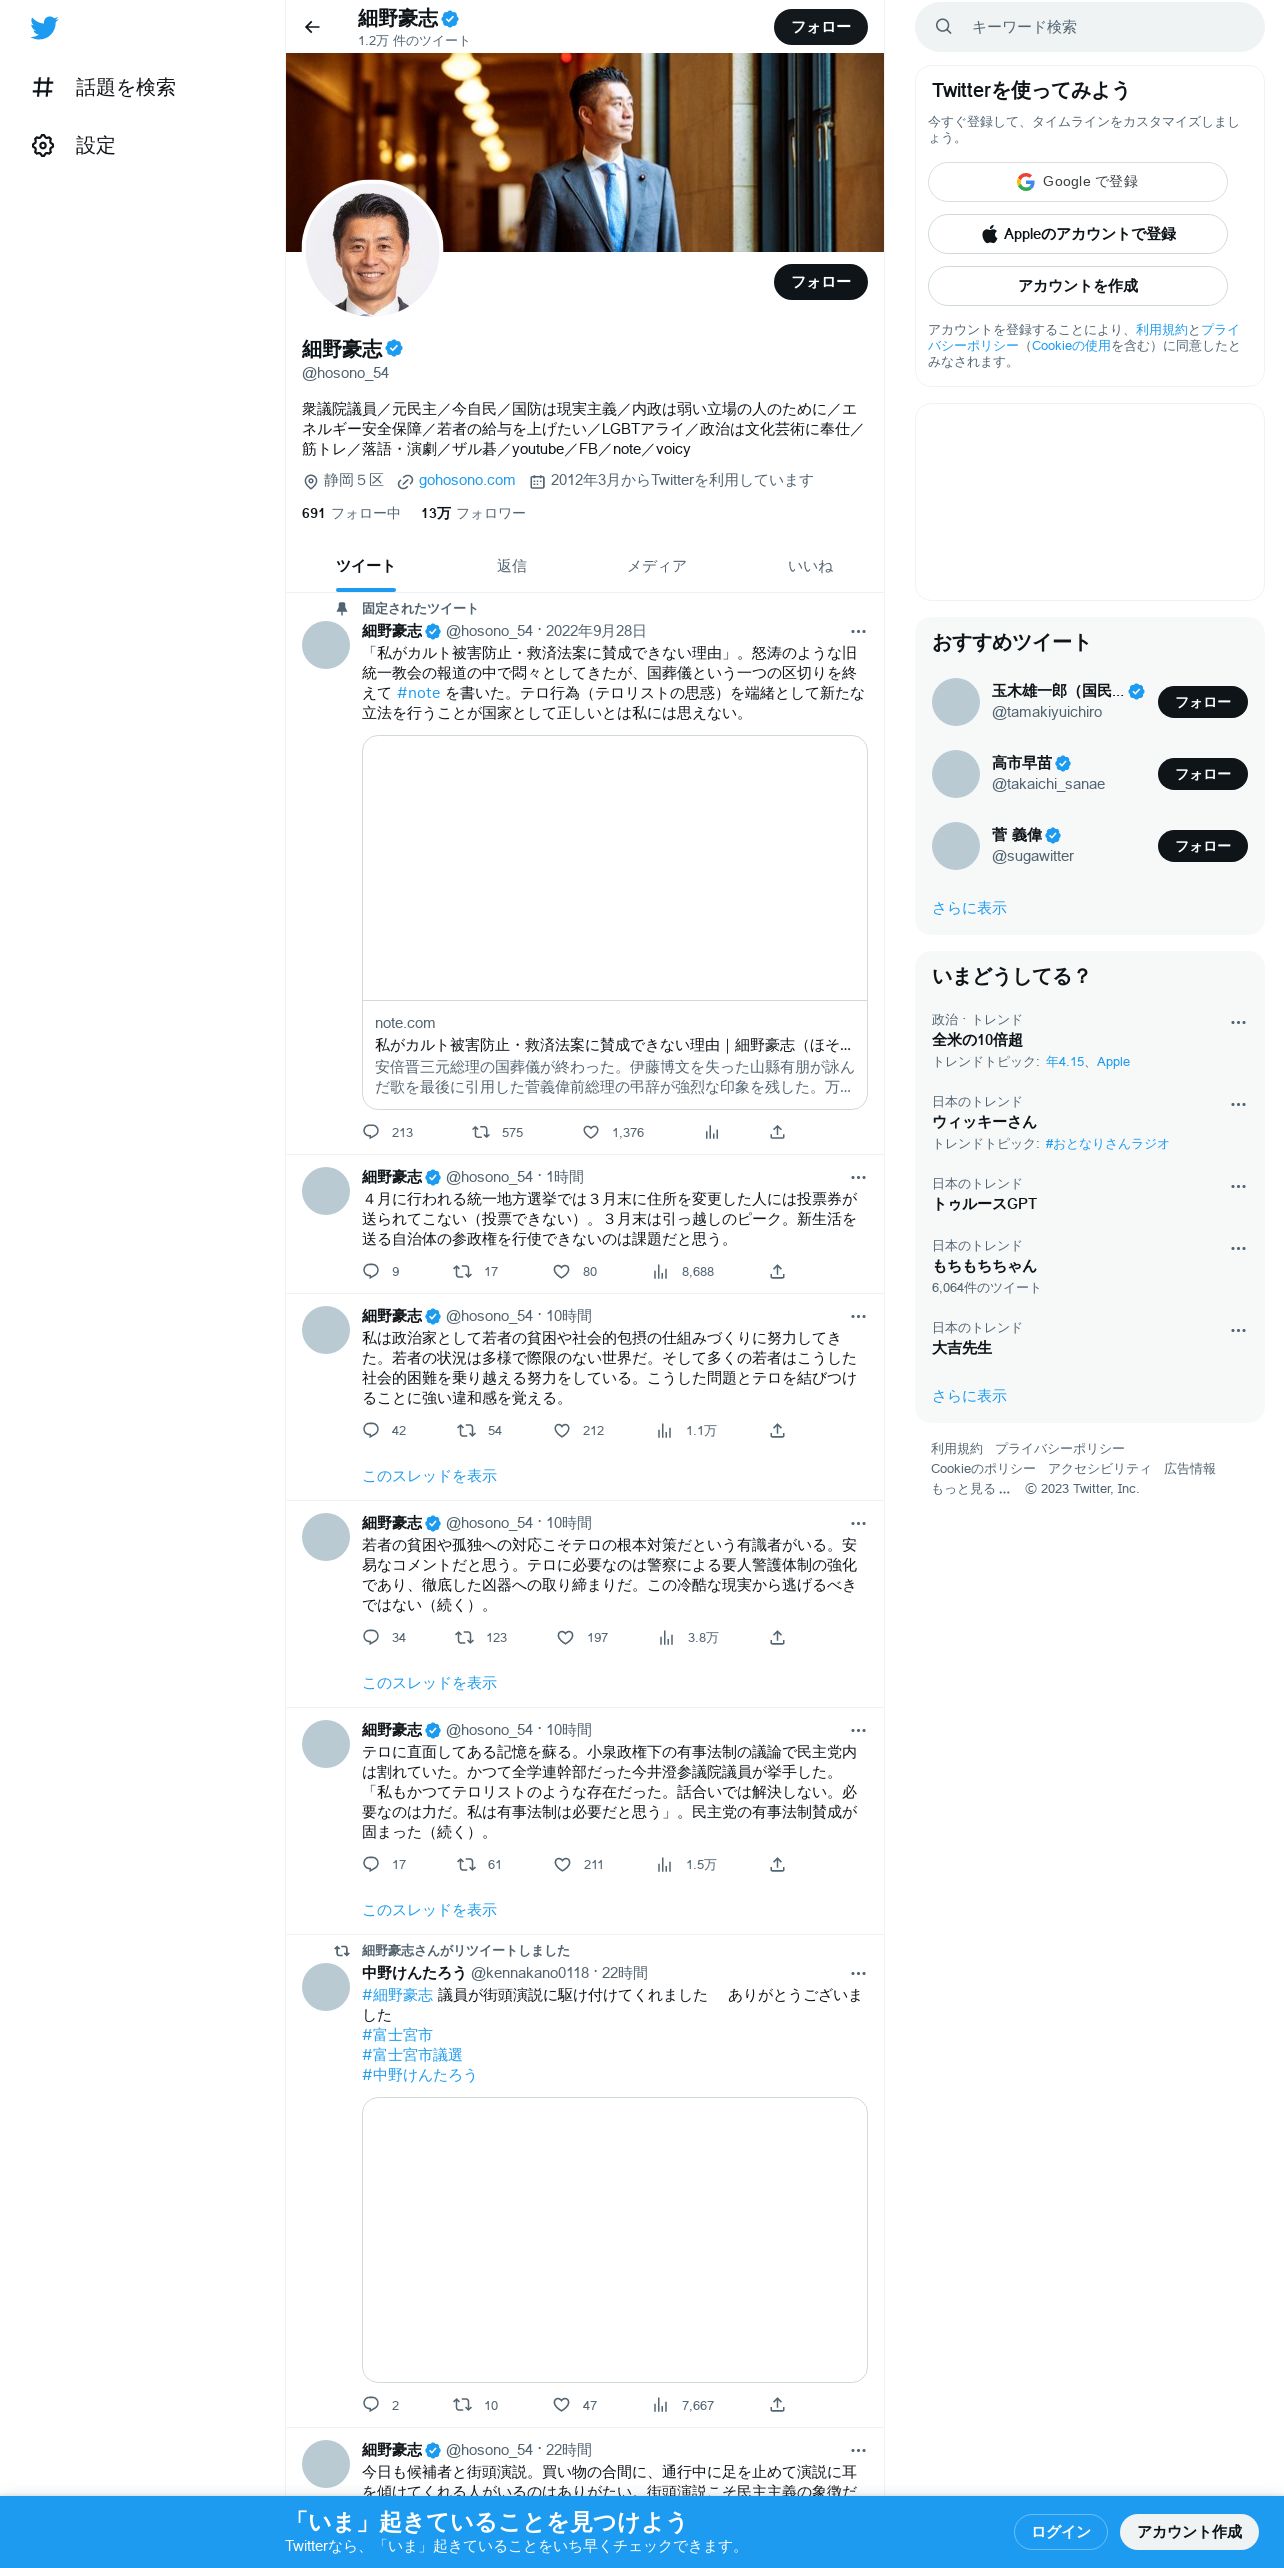View 1.1万 impressions analytics
The height and width of the screenshot is (2568, 1284).
pyautogui.click(x=686, y=1430)
